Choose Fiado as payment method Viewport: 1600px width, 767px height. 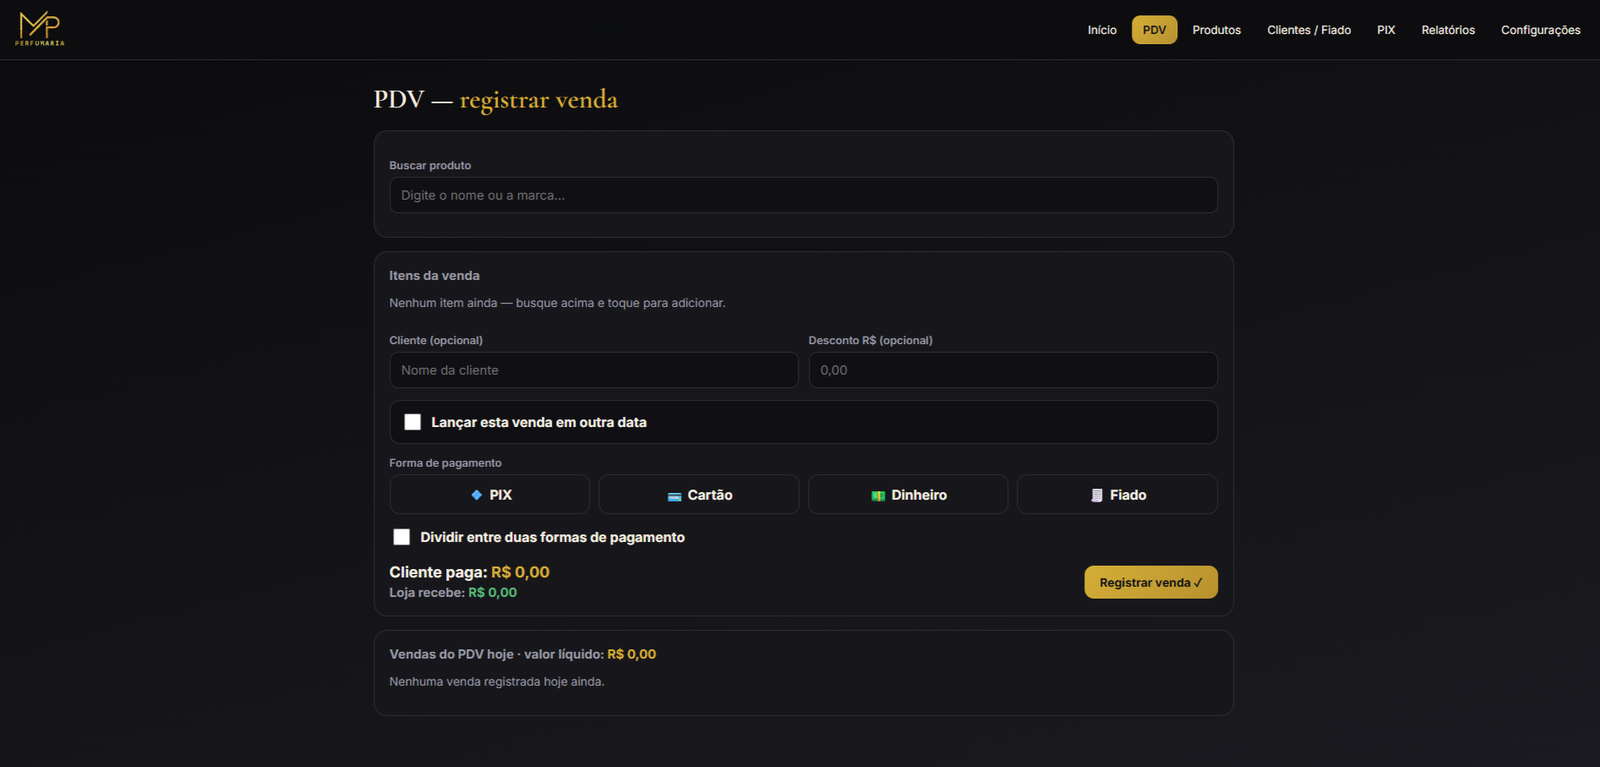point(1117,495)
